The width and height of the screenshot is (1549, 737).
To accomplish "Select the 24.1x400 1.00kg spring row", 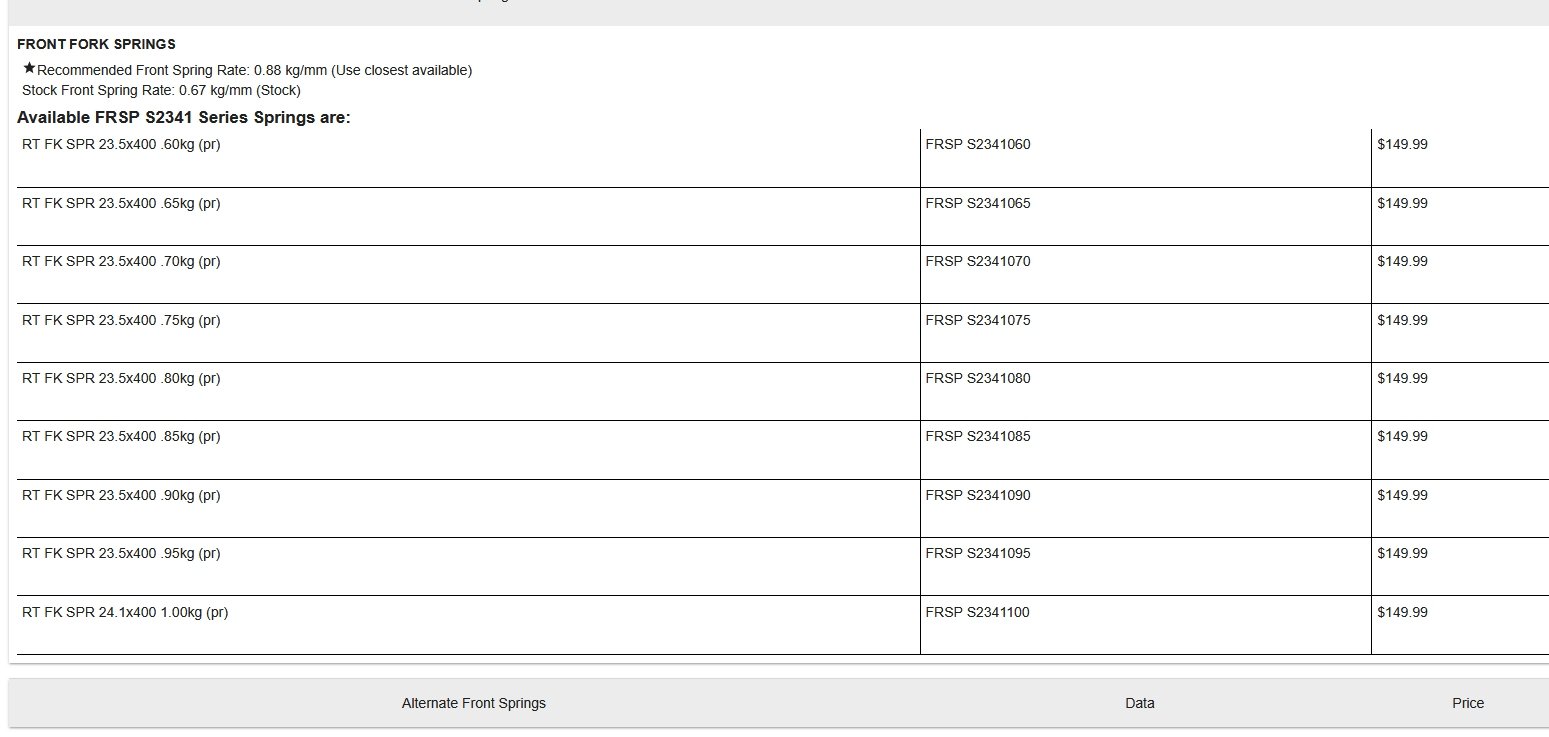I will click(125, 612).
